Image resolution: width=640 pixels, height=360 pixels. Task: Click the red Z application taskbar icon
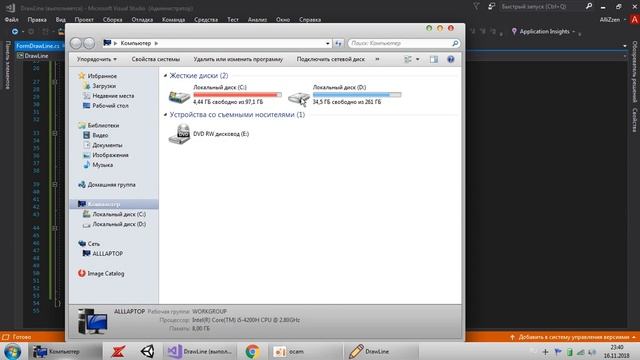pyautogui.click(x=119, y=351)
